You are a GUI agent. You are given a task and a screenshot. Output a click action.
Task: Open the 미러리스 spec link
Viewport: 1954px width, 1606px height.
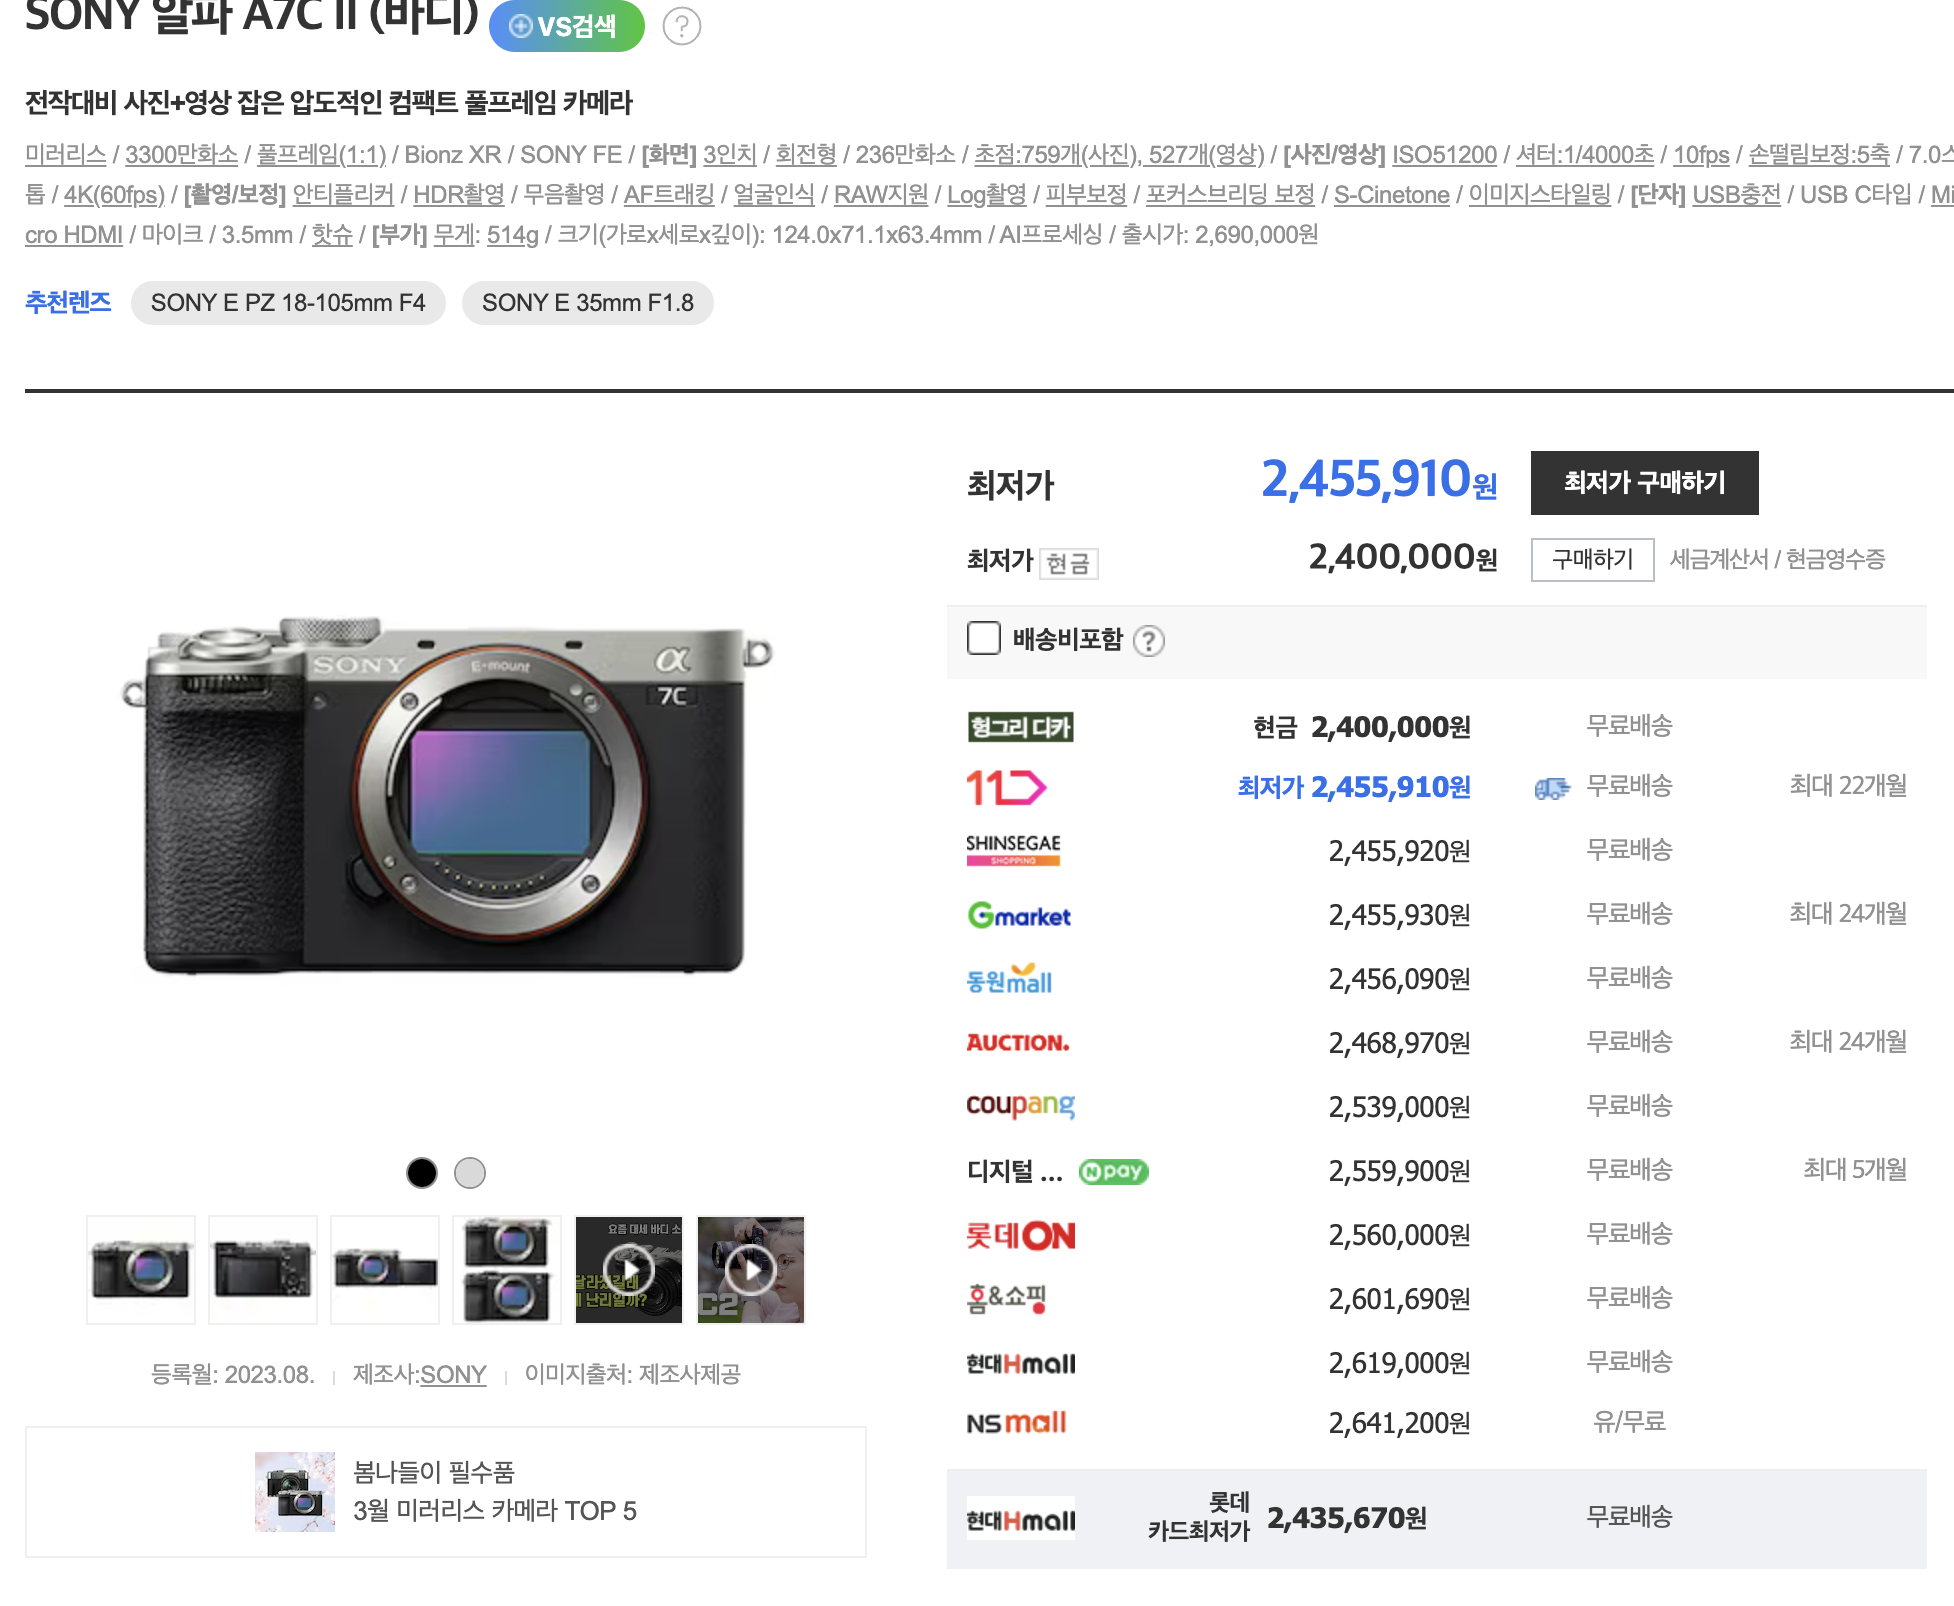(x=65, y=155)
